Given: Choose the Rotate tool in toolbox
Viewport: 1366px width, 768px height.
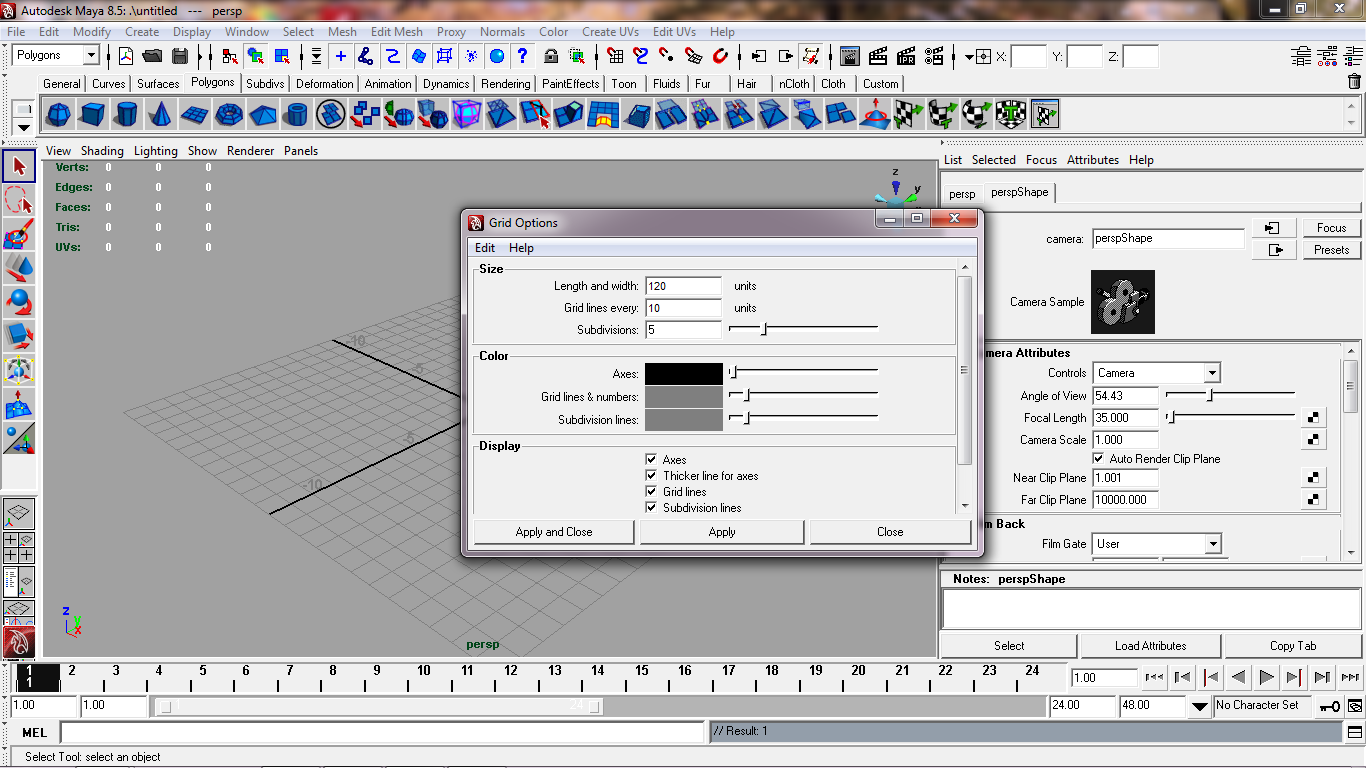Looking at the screenshot, I should 19,302.
